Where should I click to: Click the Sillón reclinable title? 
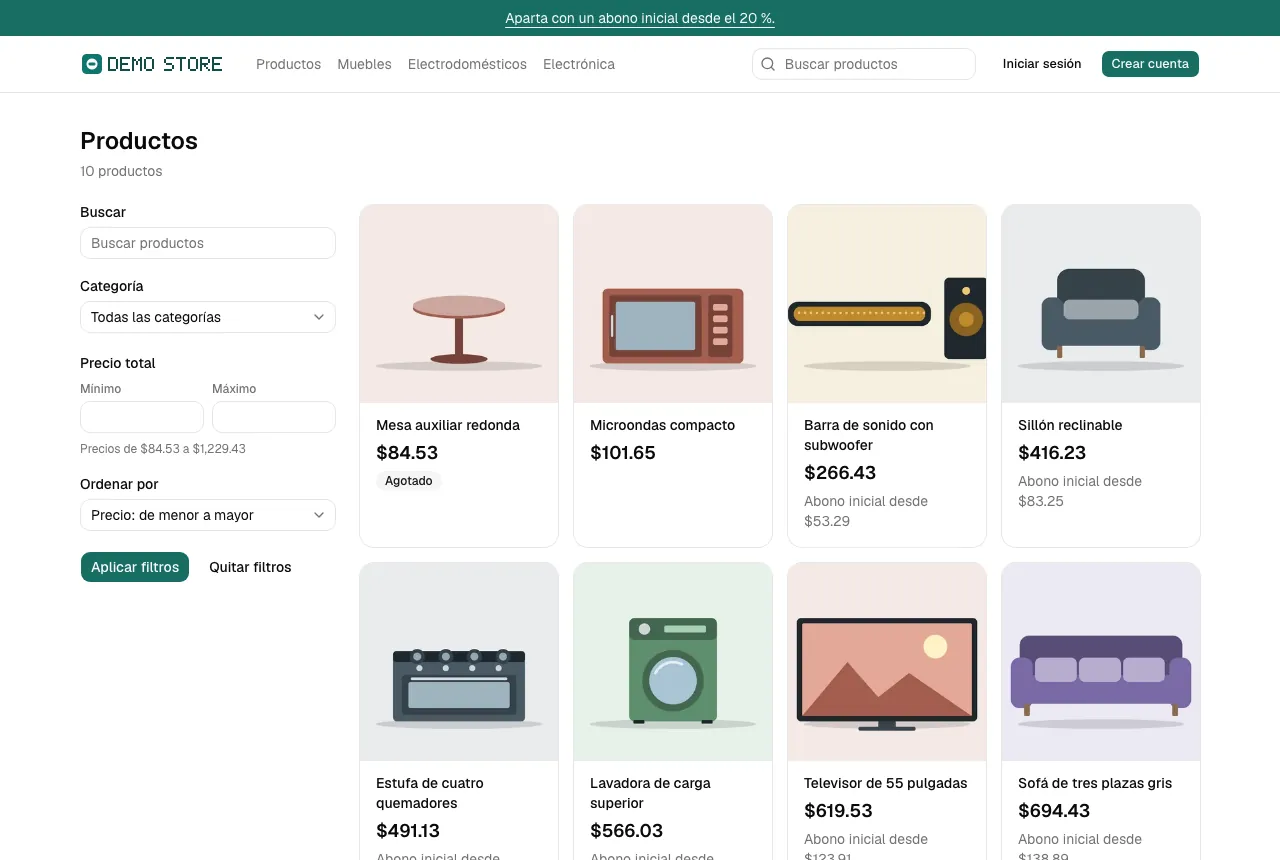1070,425
